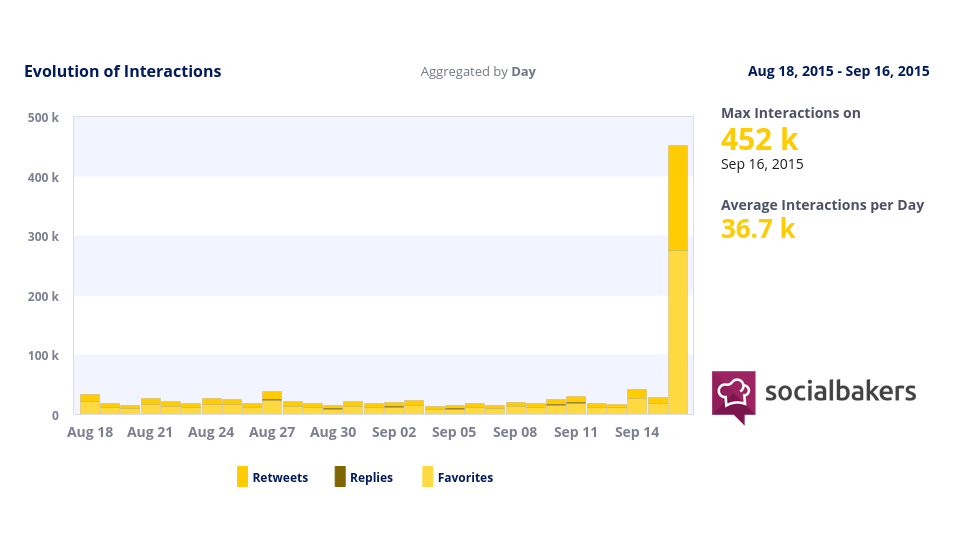
Task: Toggle the Replies legend series
Action: [x=371, y=478]
